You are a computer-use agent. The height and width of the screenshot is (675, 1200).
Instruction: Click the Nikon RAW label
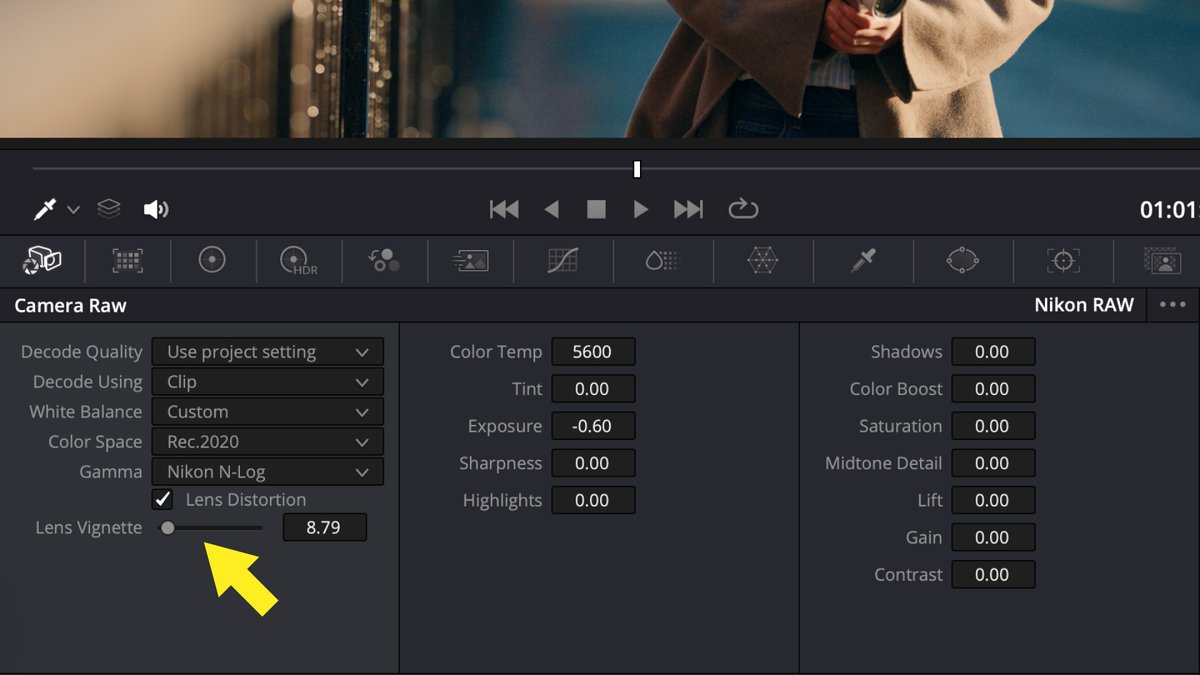click(1084, 305)
